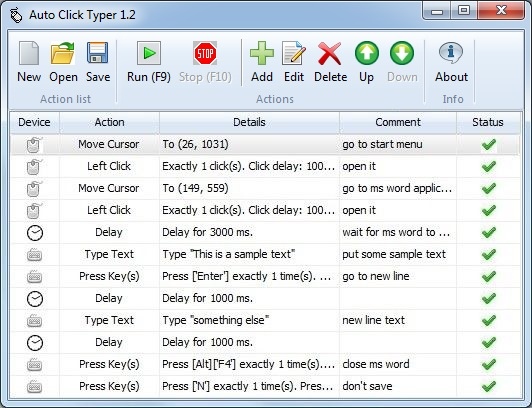Click the 'go to ms word applic...' comment
The width and height of the screenshot is (532, 408).
click(397, 188)
